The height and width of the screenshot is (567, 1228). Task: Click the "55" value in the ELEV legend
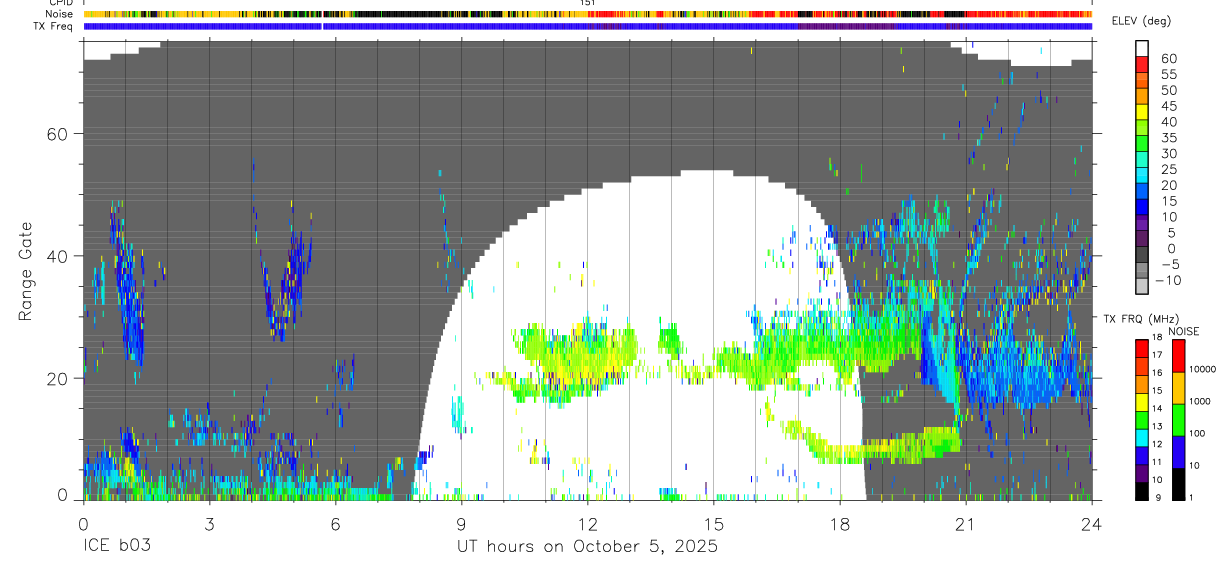tap(1168, 75)
